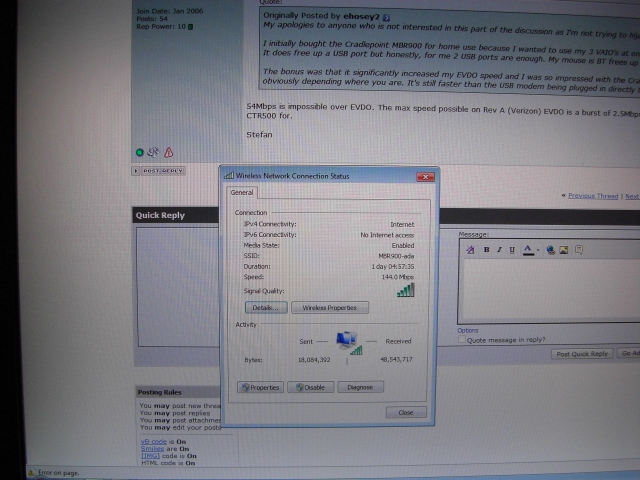
Task: Click the Post Reply button
Action: coord(163,171)
